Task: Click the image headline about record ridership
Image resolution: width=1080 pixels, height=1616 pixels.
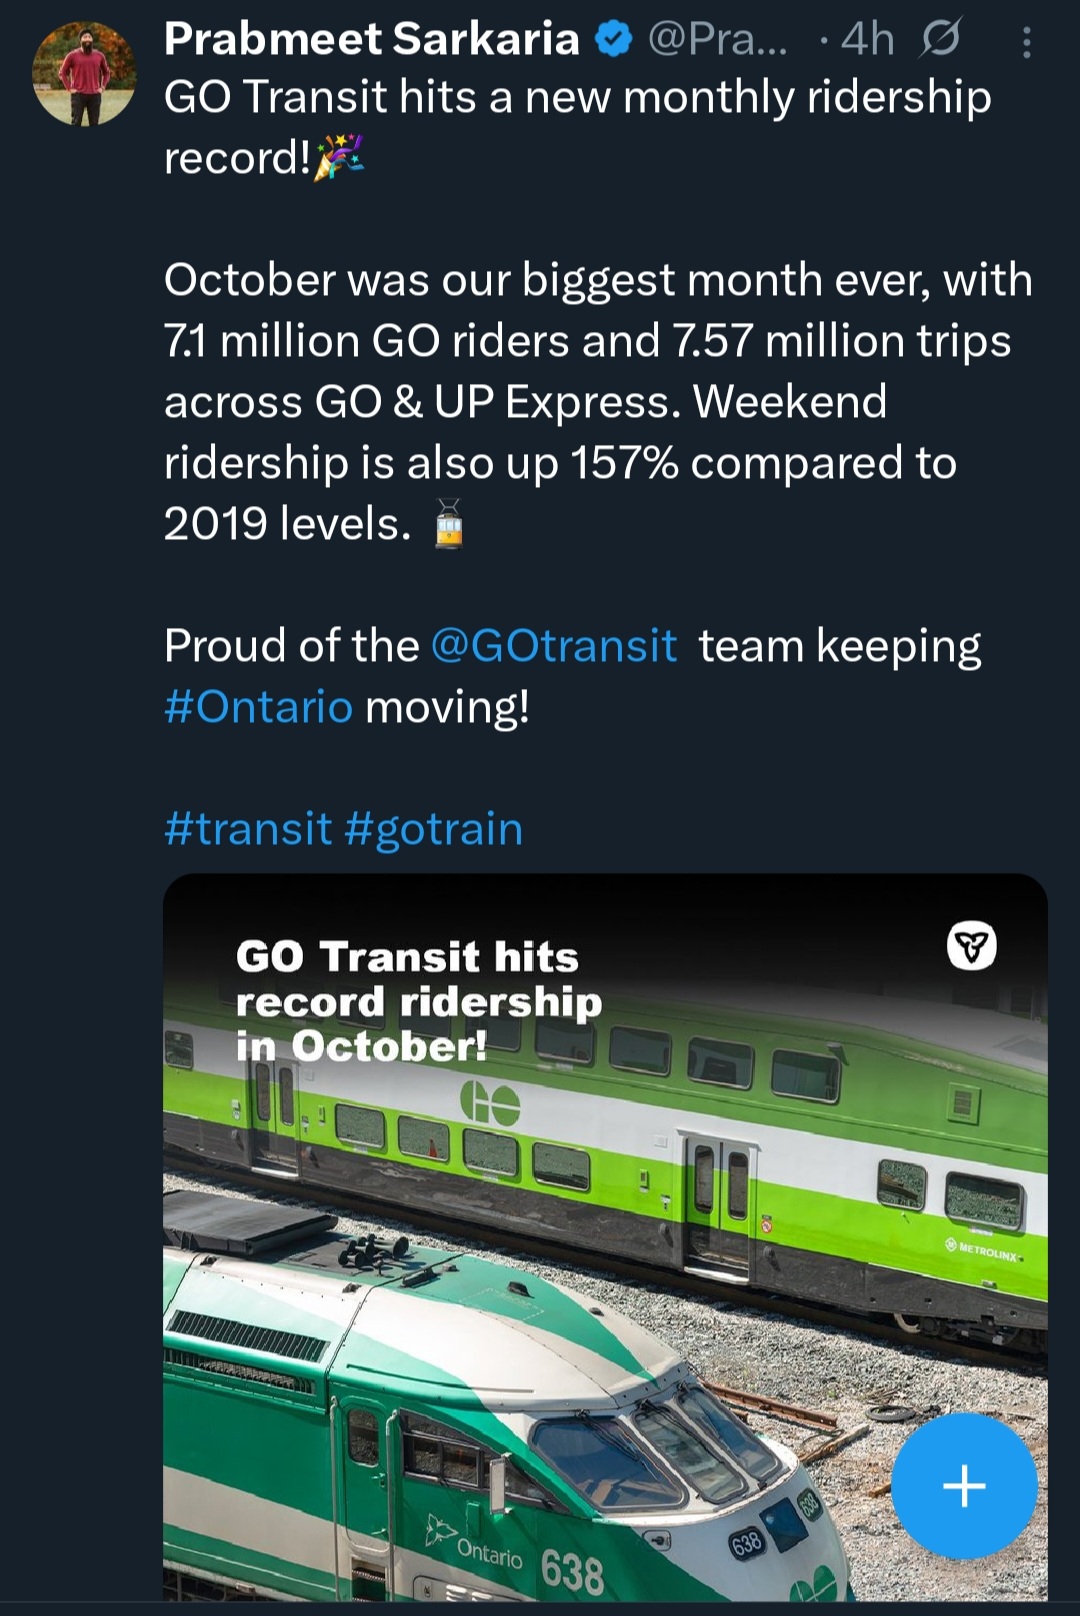Action: click(418, 1001)
